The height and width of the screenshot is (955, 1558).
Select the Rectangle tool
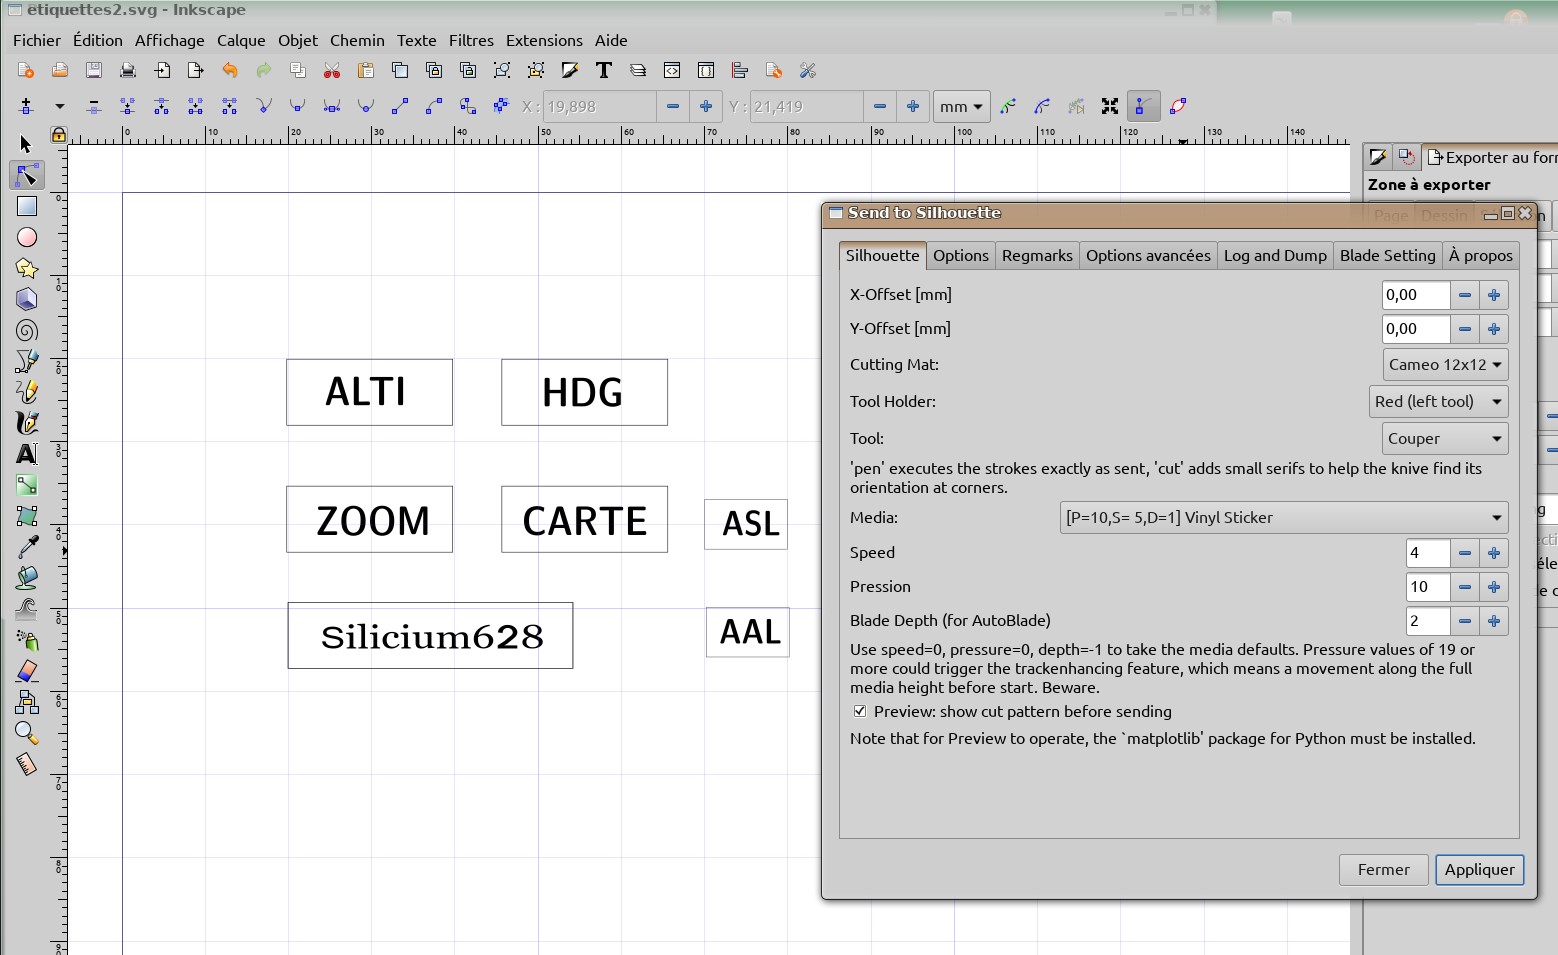coord(26,206)
